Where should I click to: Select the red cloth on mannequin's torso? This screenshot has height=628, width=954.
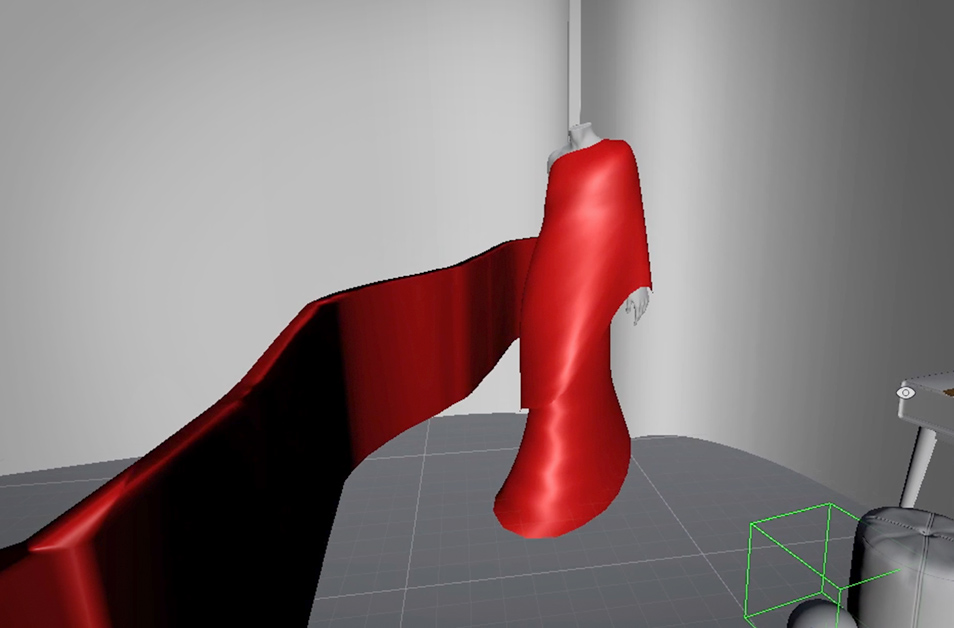click(x=590, y=220)
